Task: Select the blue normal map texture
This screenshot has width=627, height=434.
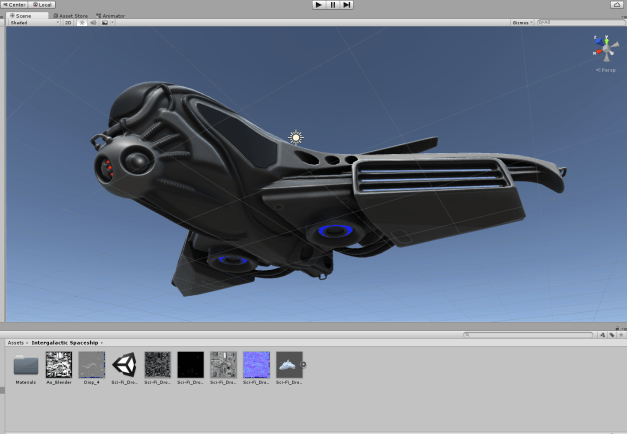Action: coord(257,364)
